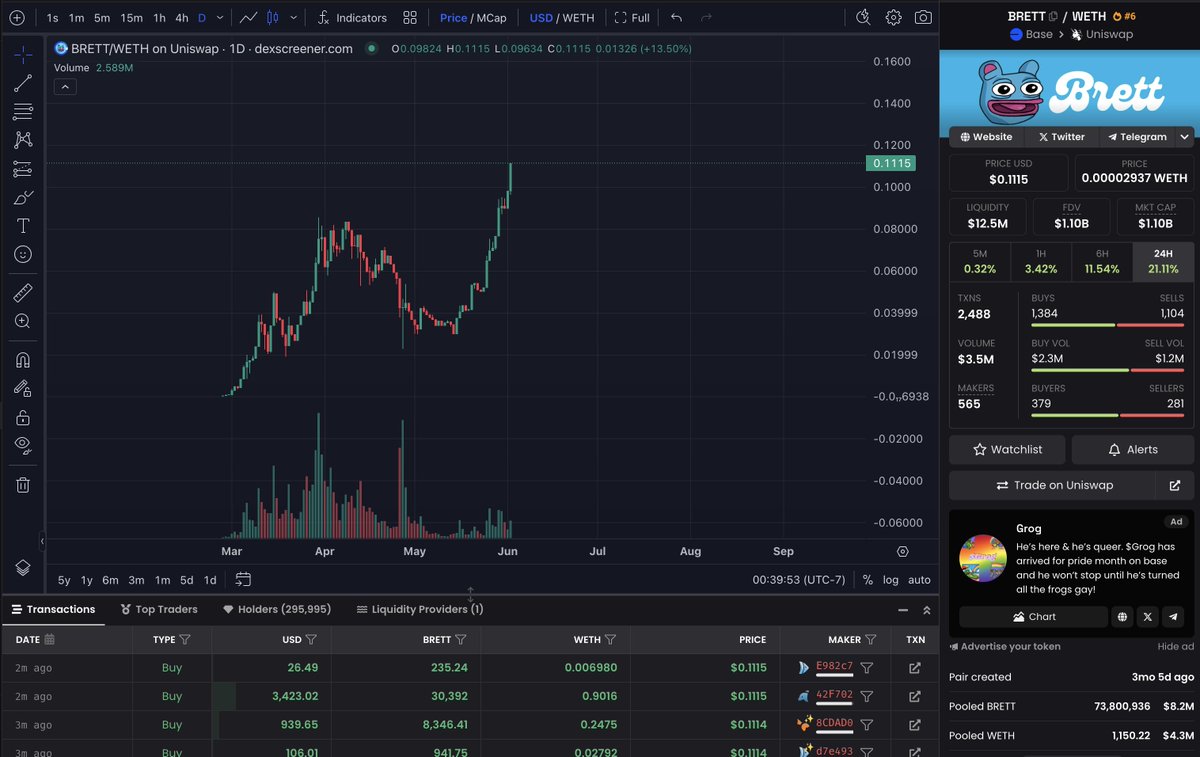Screen dimensions: 1200x757
Task: Trade on Uniswap button
Action: click(1051, 485)
